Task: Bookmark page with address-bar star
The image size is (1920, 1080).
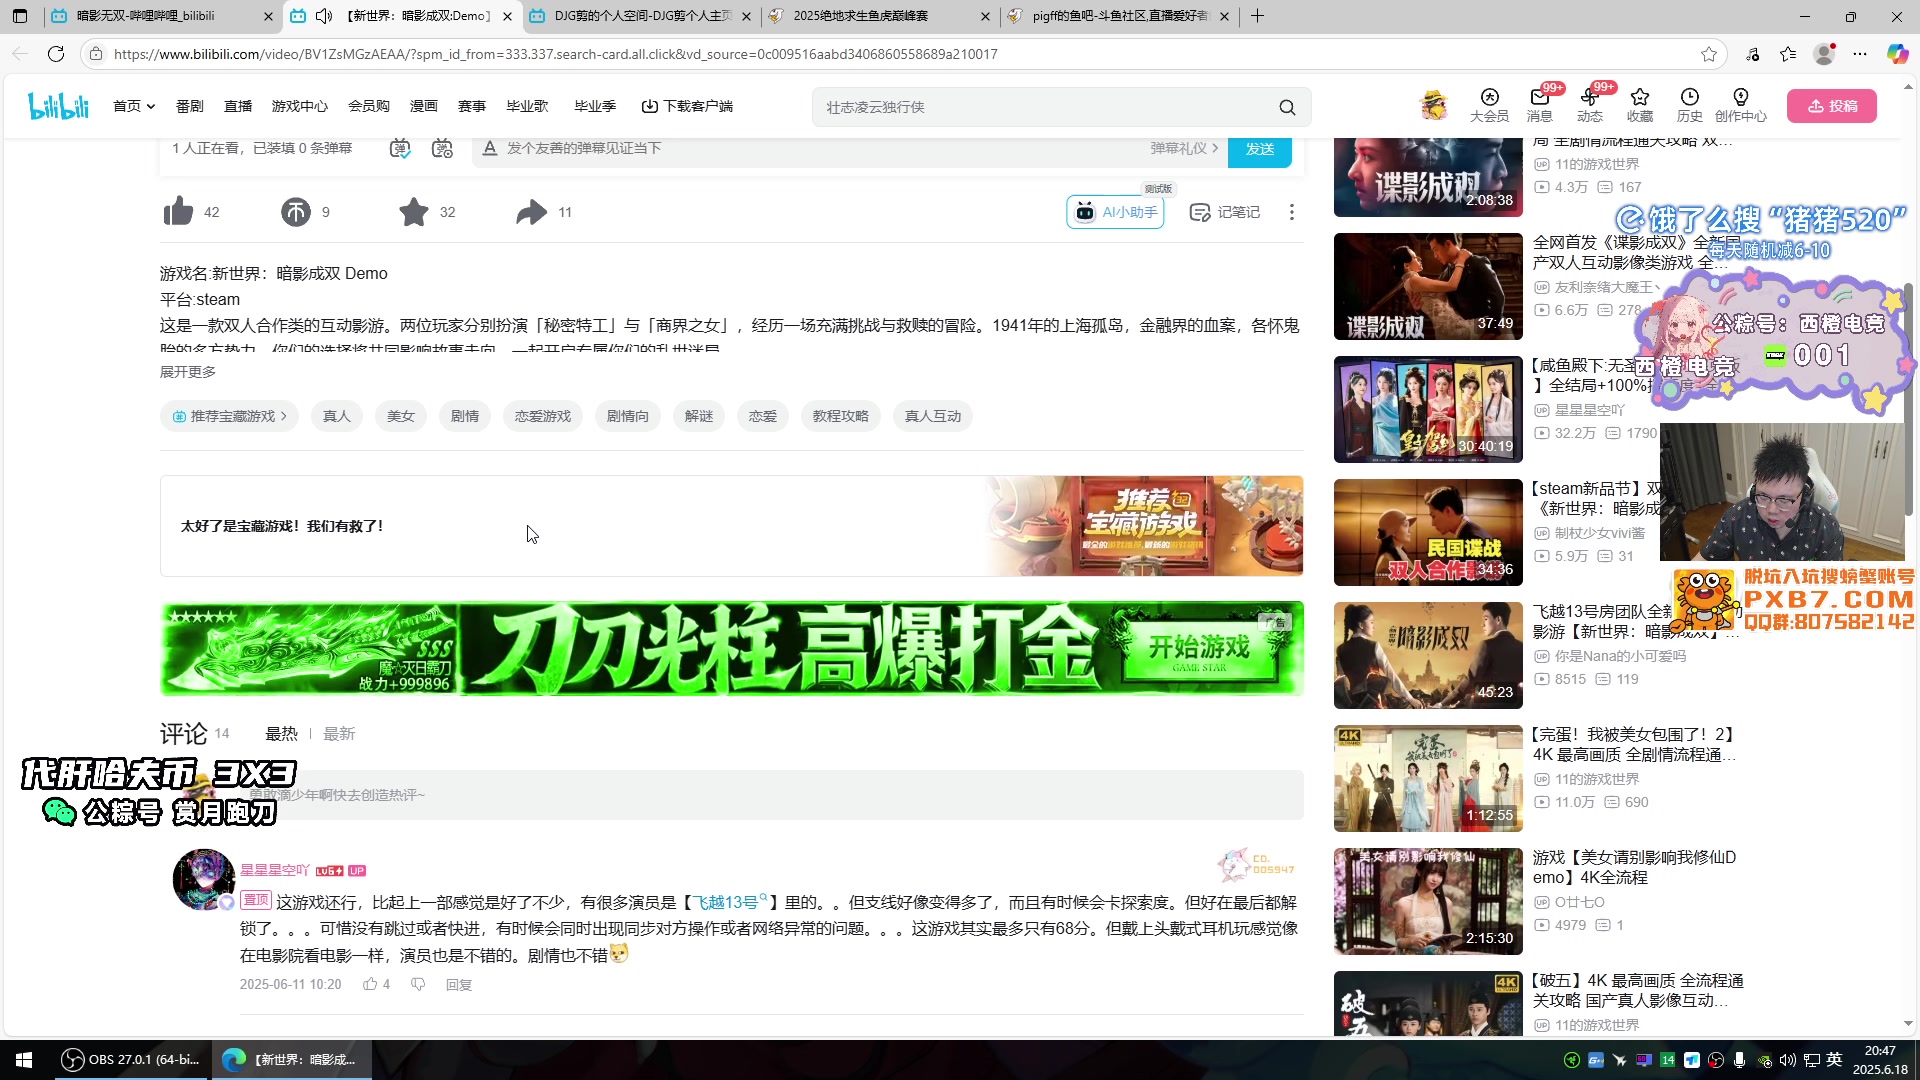Action: [1709, 54]
